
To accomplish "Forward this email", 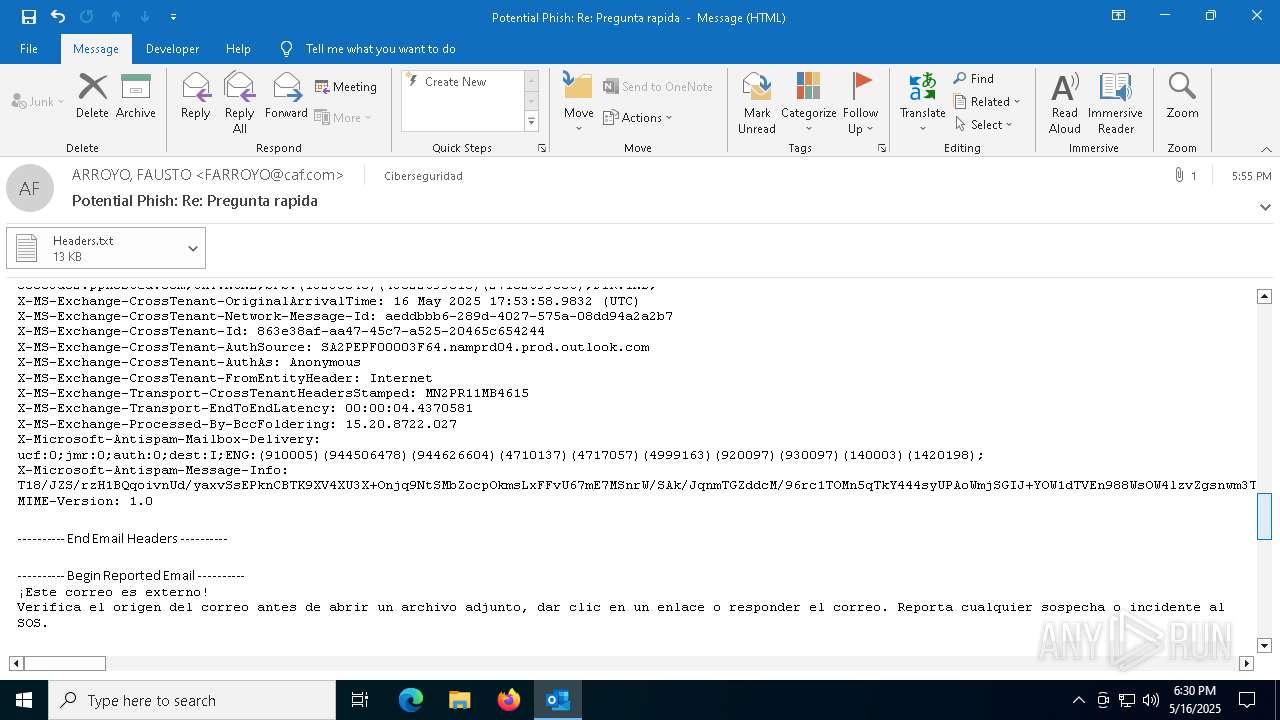I will pyautogui.click(x=286, y=96).
